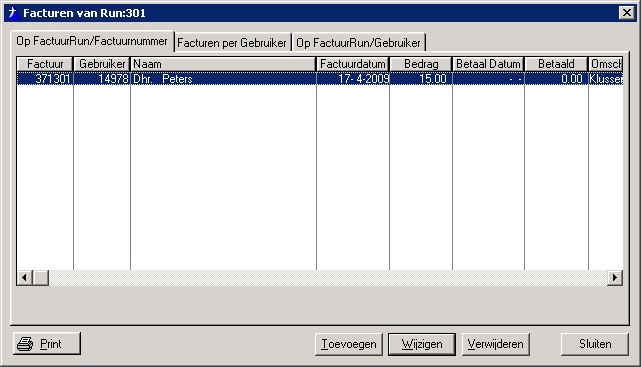Click the paid amount 0.00 cell

tap(556, 78)
